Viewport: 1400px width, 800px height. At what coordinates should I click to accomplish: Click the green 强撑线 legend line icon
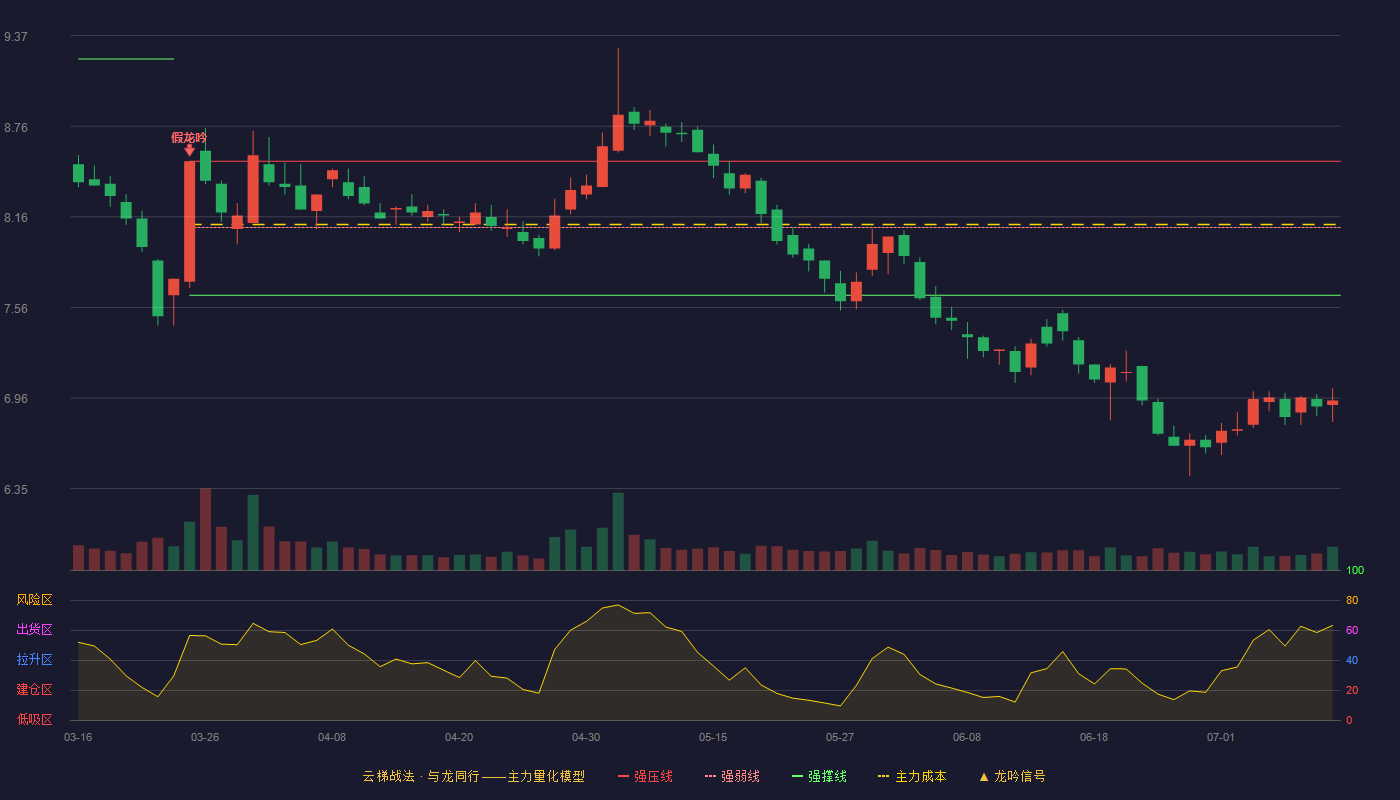point(797,776)
